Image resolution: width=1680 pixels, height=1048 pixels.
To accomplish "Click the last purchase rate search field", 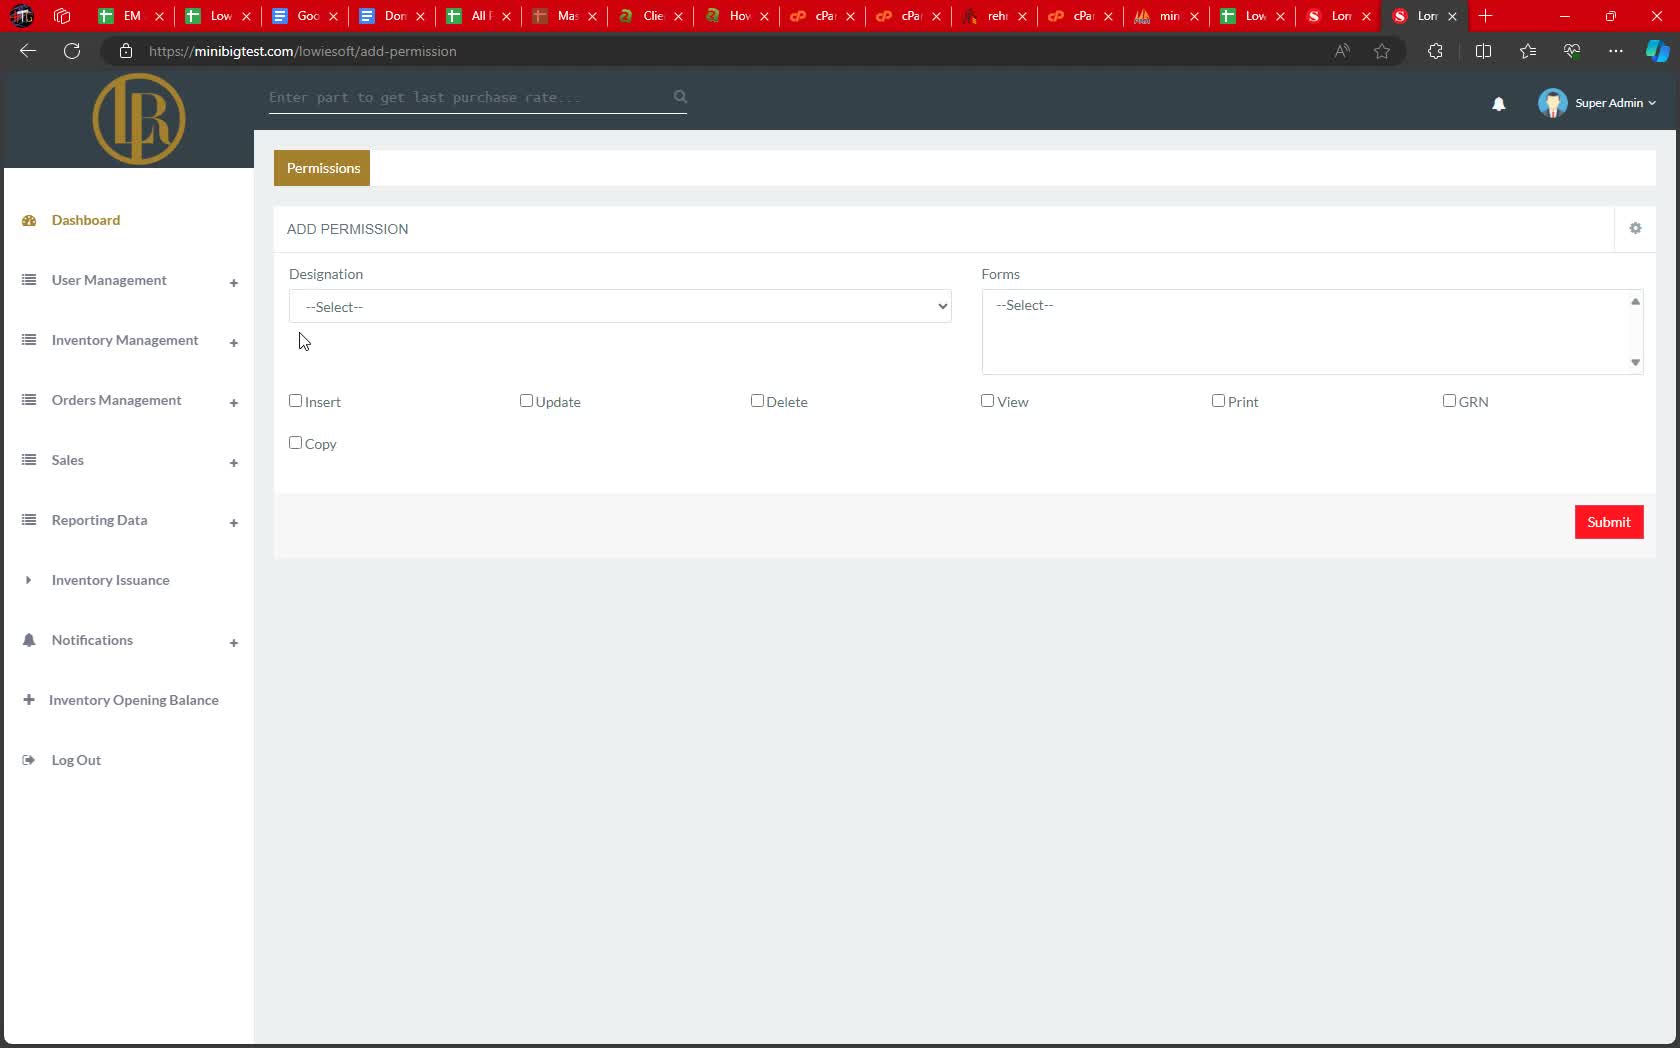I will coord(465,97).
